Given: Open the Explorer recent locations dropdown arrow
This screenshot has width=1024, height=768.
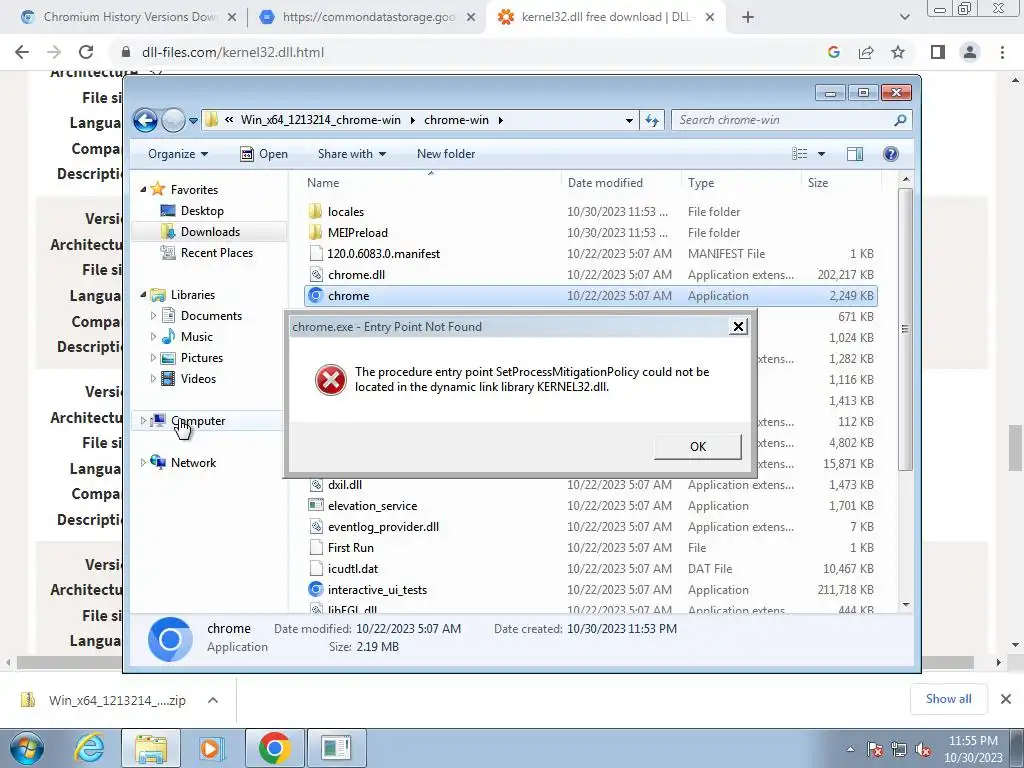Looking at the screenshot, I should pyautogui.click(x=193, y=121).
